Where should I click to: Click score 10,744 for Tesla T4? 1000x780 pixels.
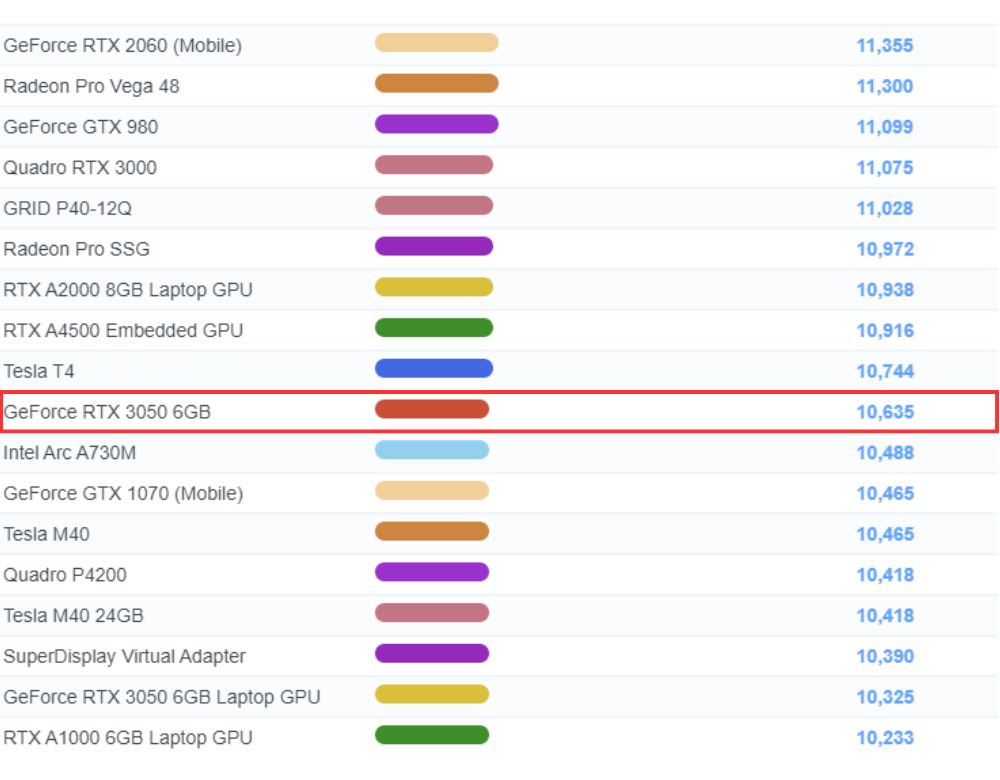click(885, 371)
